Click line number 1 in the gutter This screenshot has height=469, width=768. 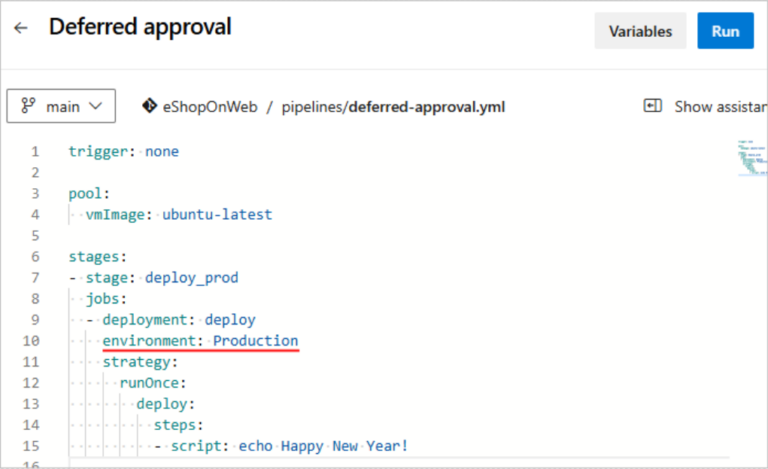coord(35,151)
